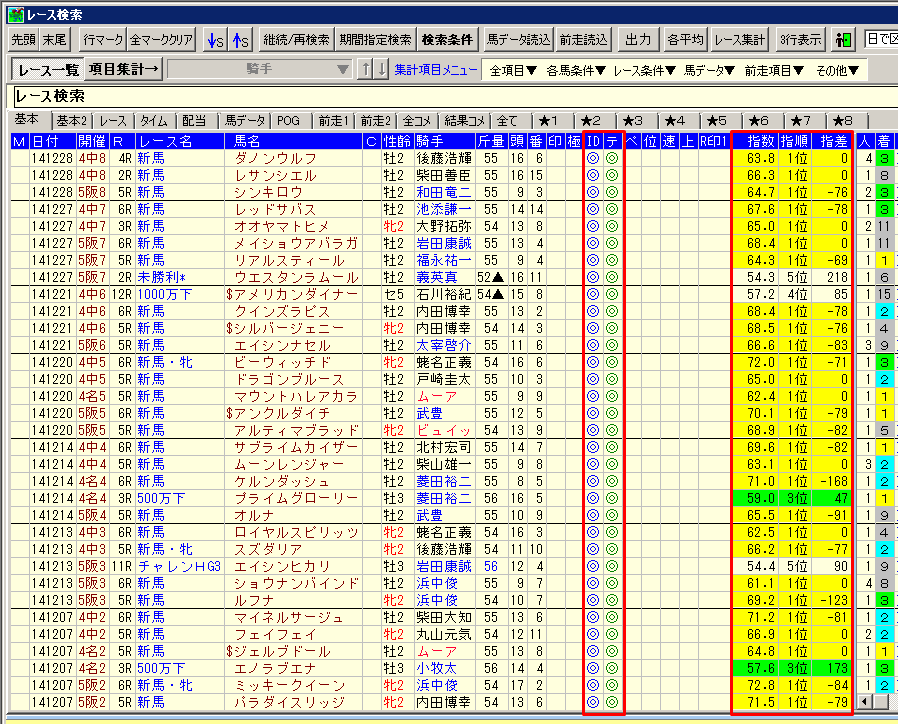Click the 全マーククリア button

(x=162, y=40)
